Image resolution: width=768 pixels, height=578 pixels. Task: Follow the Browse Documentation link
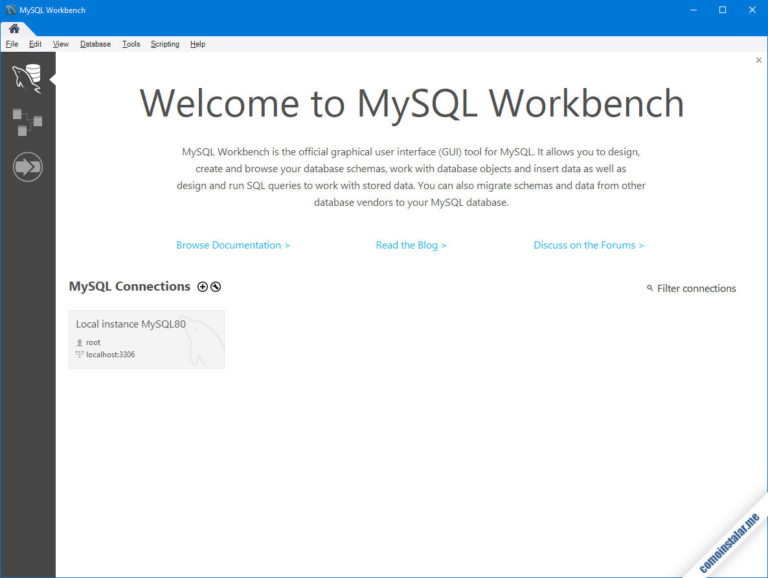coord(233,245)
